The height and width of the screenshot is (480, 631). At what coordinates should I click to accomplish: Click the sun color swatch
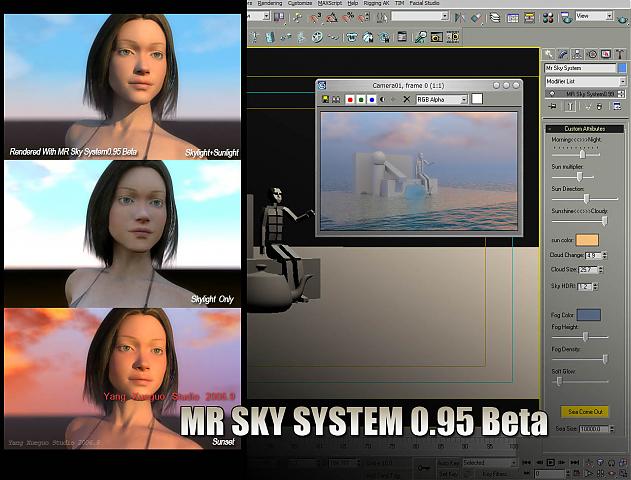click(x=587, y=240)
